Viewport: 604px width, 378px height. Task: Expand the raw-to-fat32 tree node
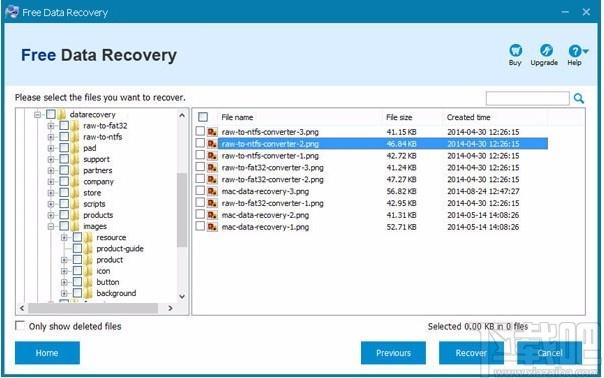pos(51,126)
